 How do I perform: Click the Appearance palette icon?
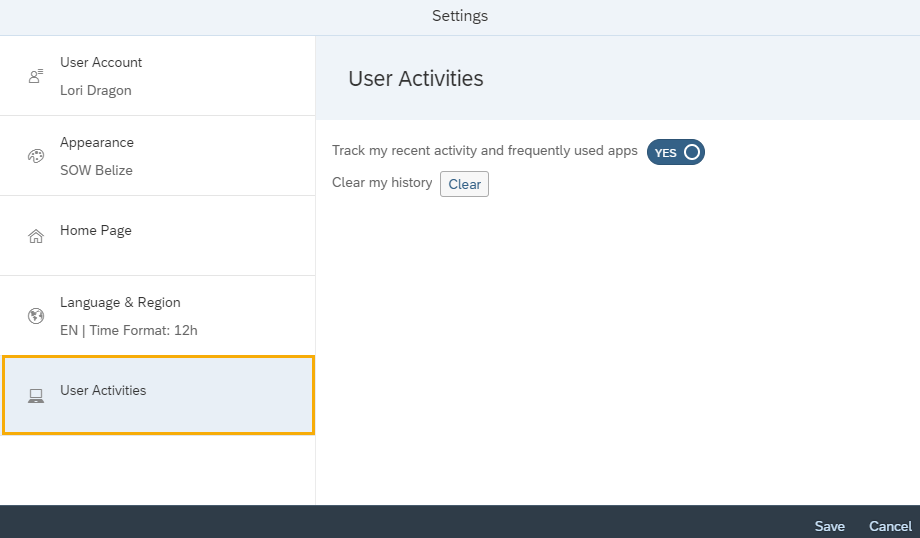[36, 156]
